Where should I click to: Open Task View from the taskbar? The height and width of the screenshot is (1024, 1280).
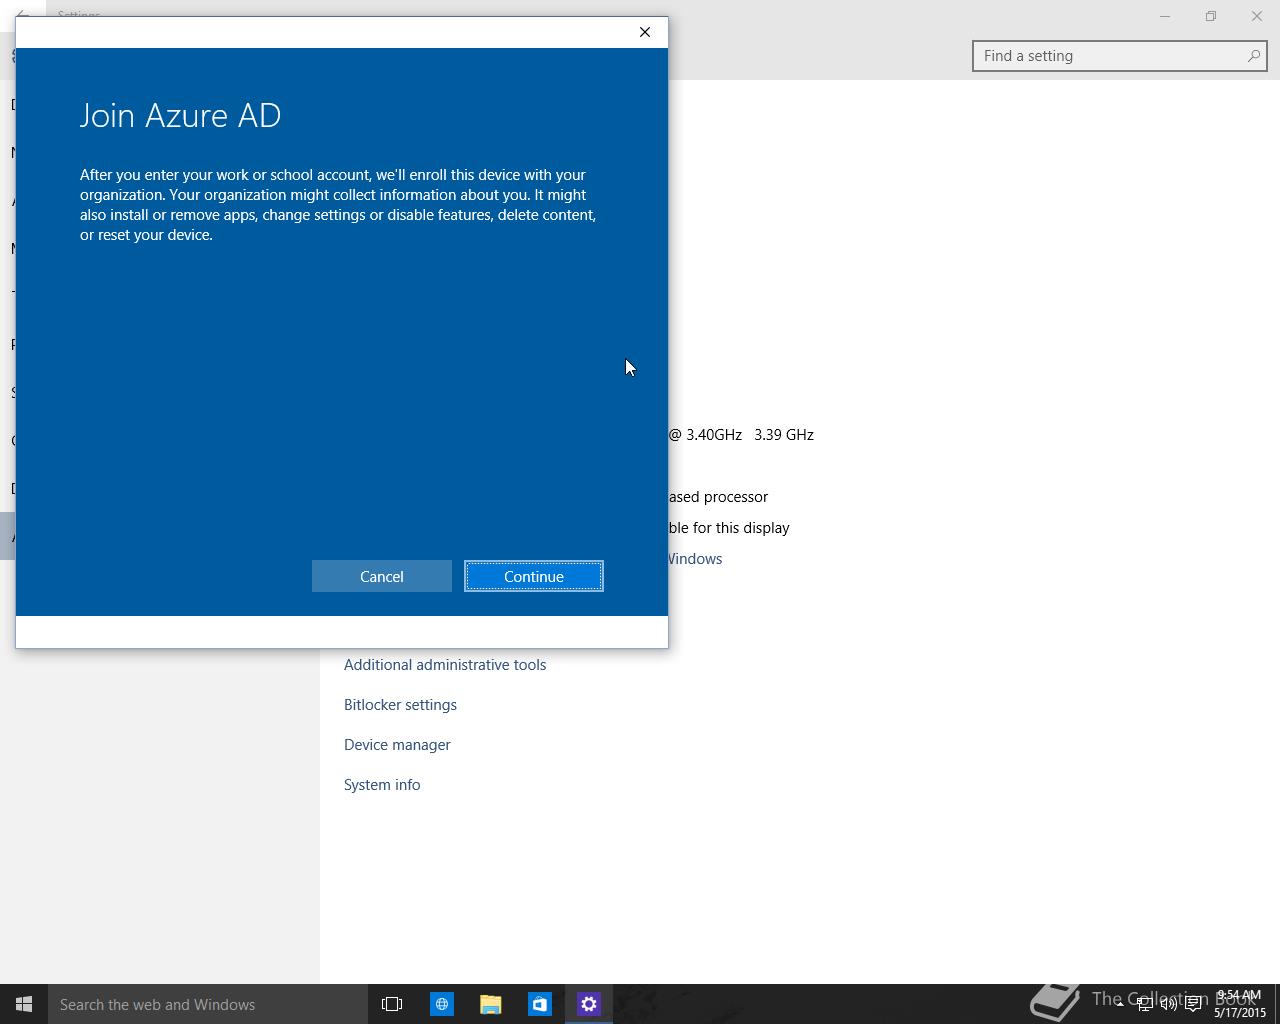click(392, 1004)
